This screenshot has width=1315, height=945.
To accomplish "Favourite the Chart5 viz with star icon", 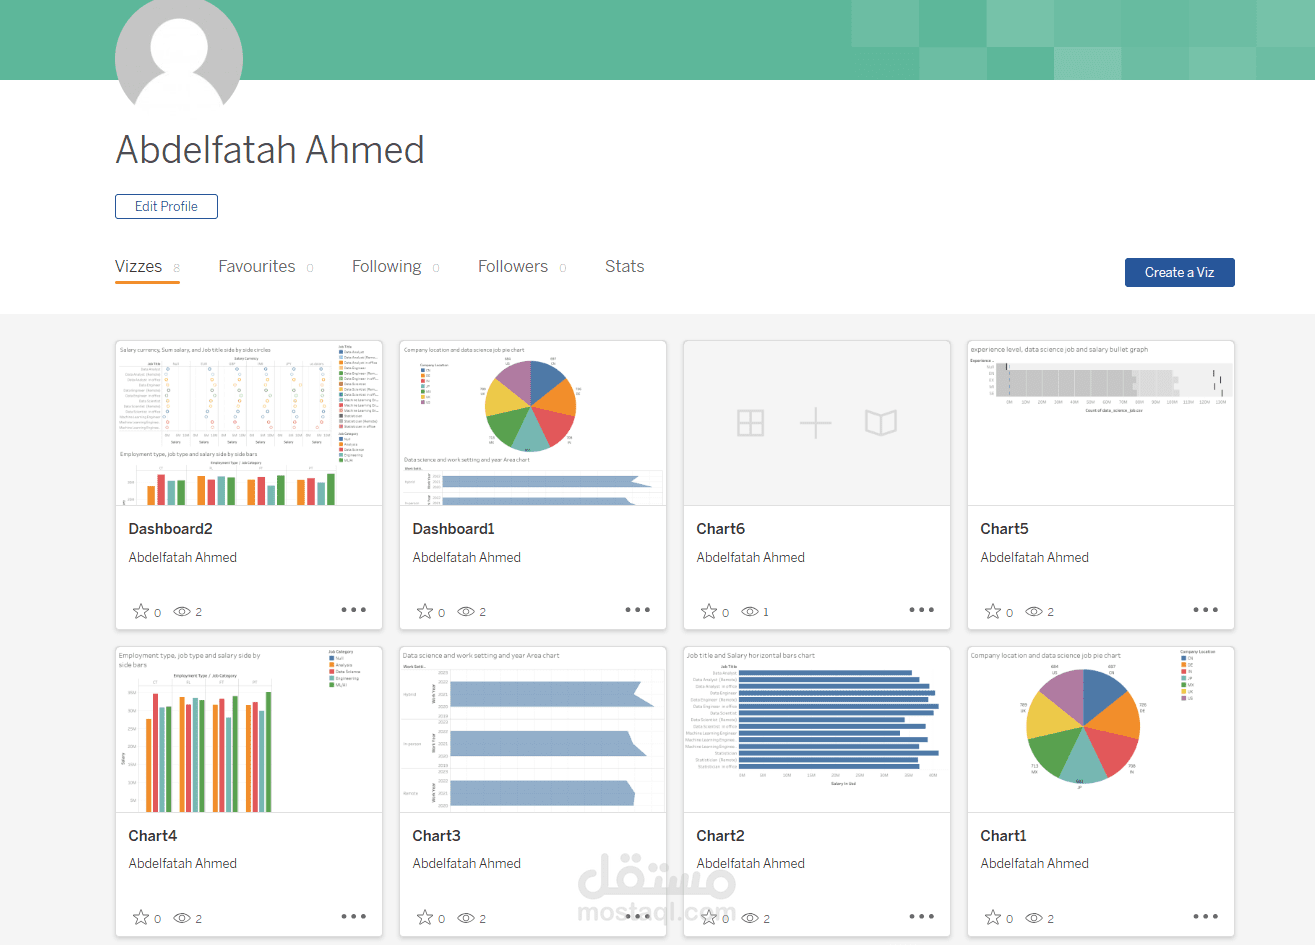I will (x=993, y=611).
